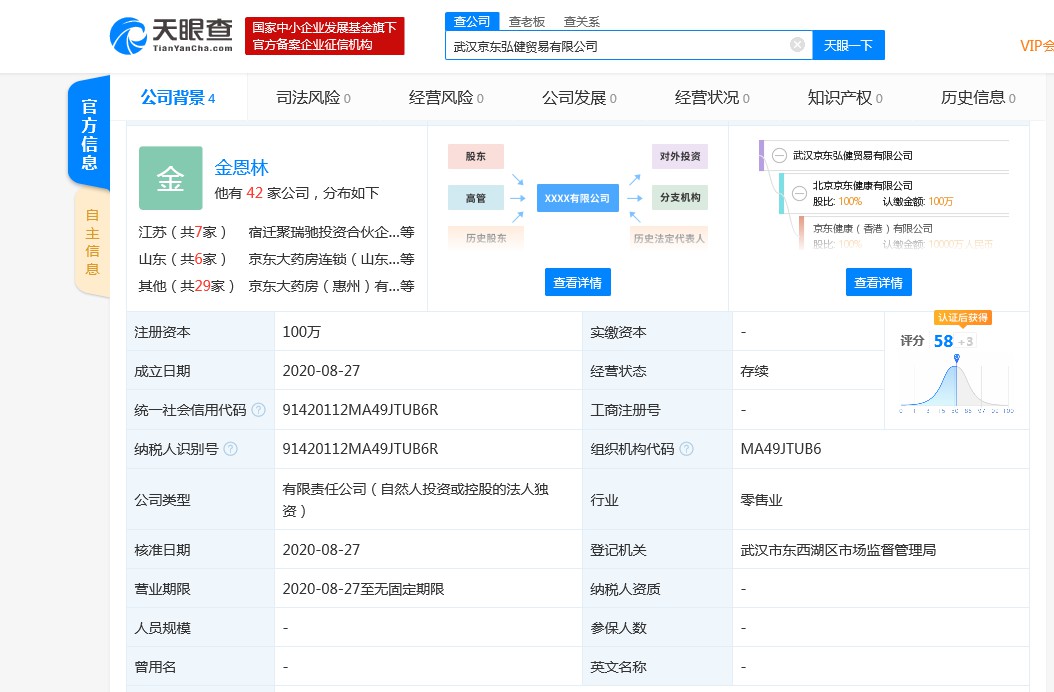Click the score distribution chart marker

957,358
